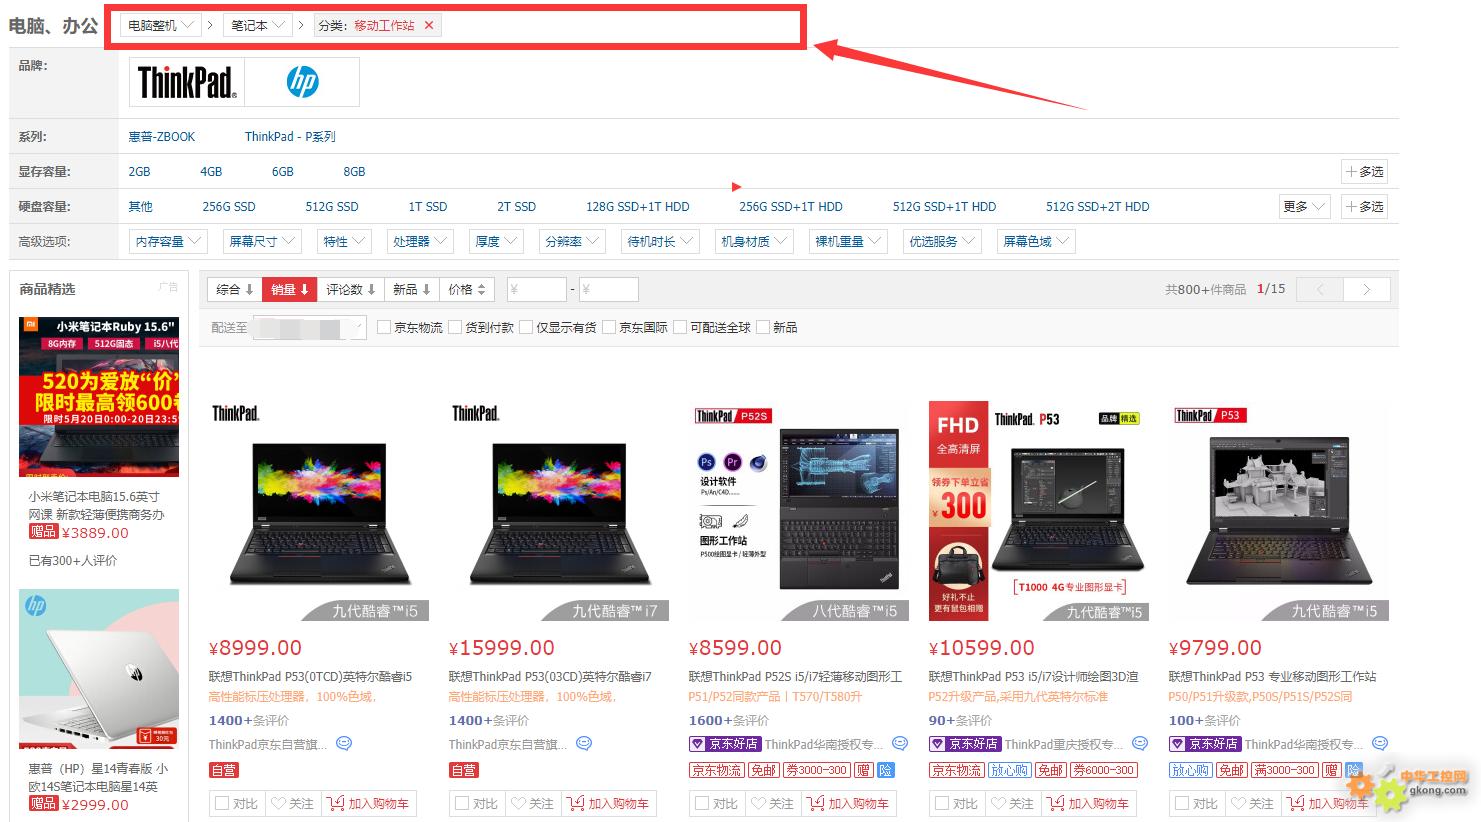Filter by 8GB video memory

[355, 172]
